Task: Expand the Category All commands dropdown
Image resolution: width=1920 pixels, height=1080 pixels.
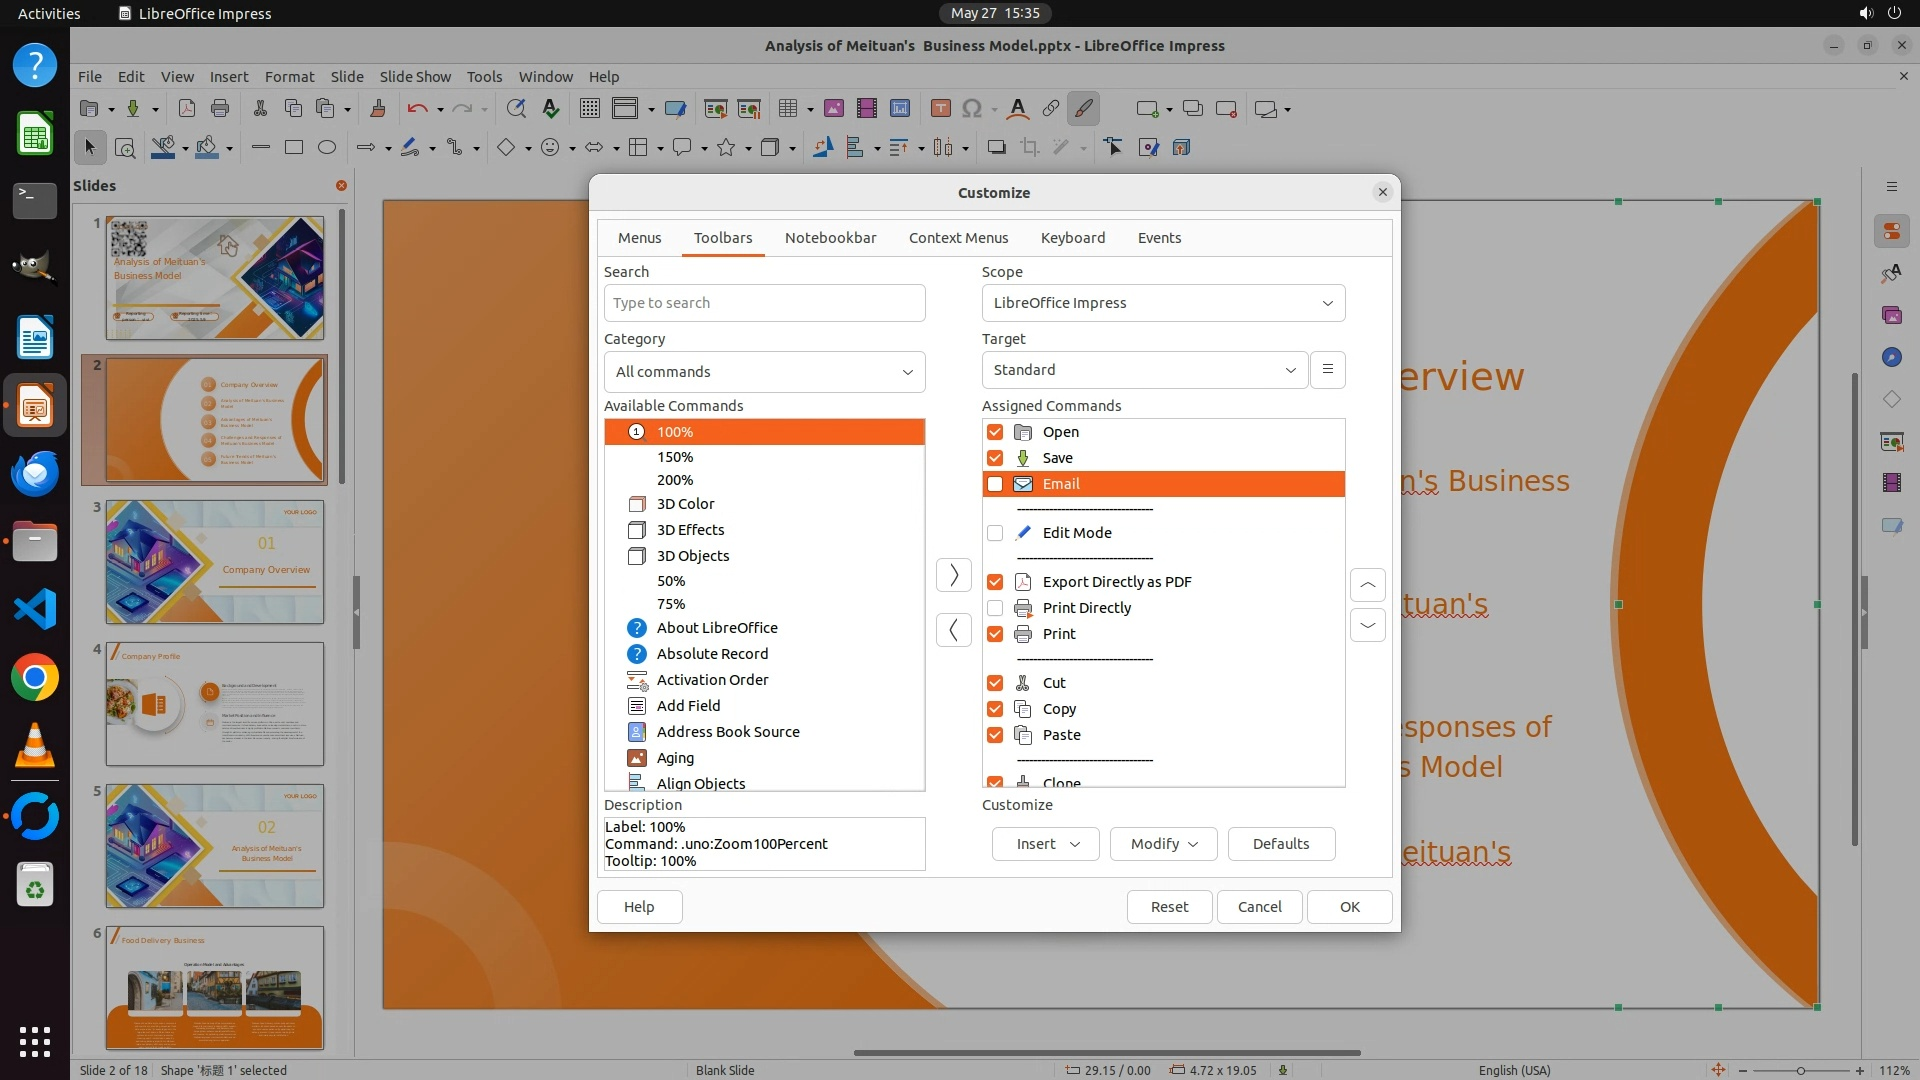Action: [764, 372]
